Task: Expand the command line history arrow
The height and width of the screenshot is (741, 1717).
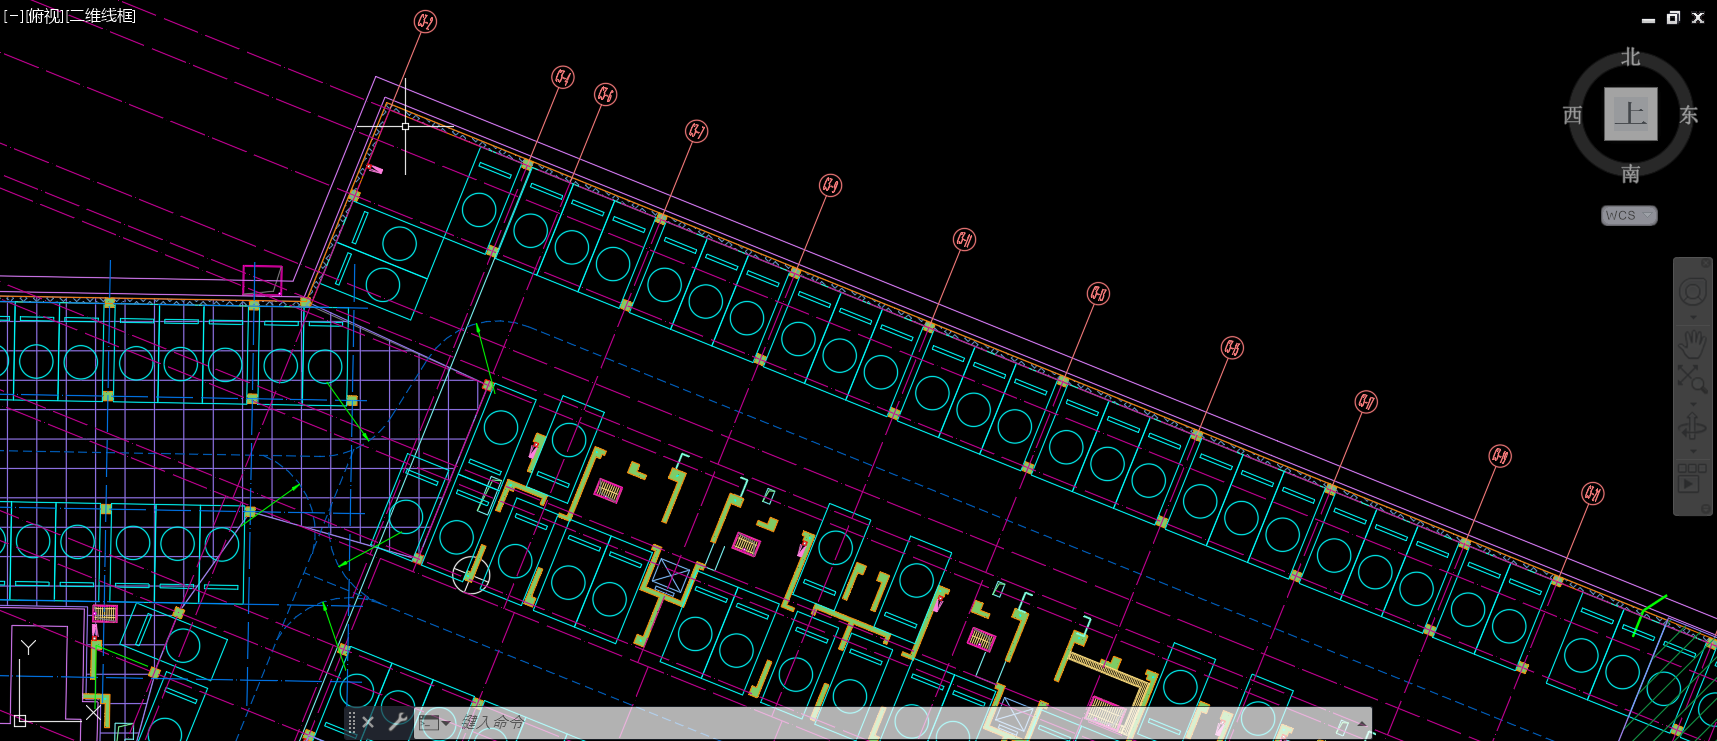Action: click(1361, 722)
